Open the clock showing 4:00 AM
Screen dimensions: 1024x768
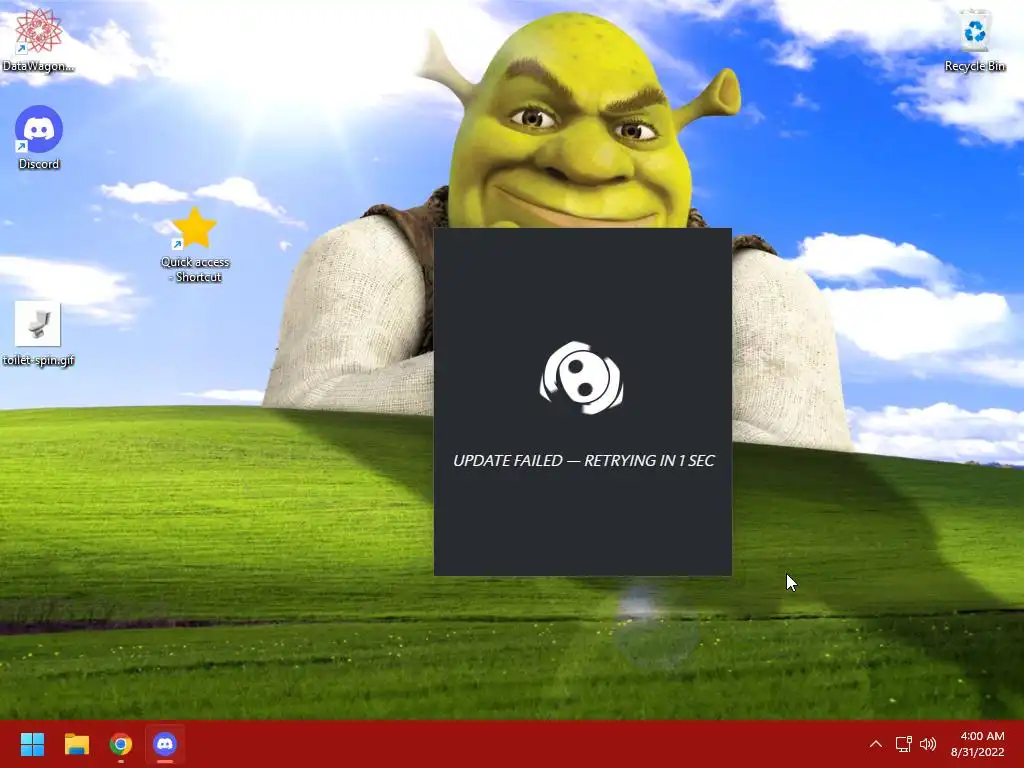click(x=982, y=736)
